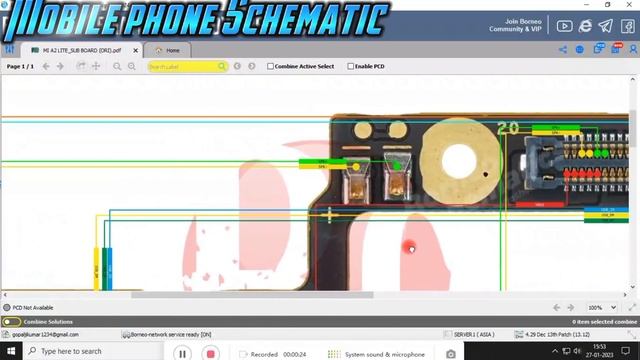Viewport: 640px width, 360px height.
Task: Click horizontal scrollbar left arrow
Action: [5, 295]
